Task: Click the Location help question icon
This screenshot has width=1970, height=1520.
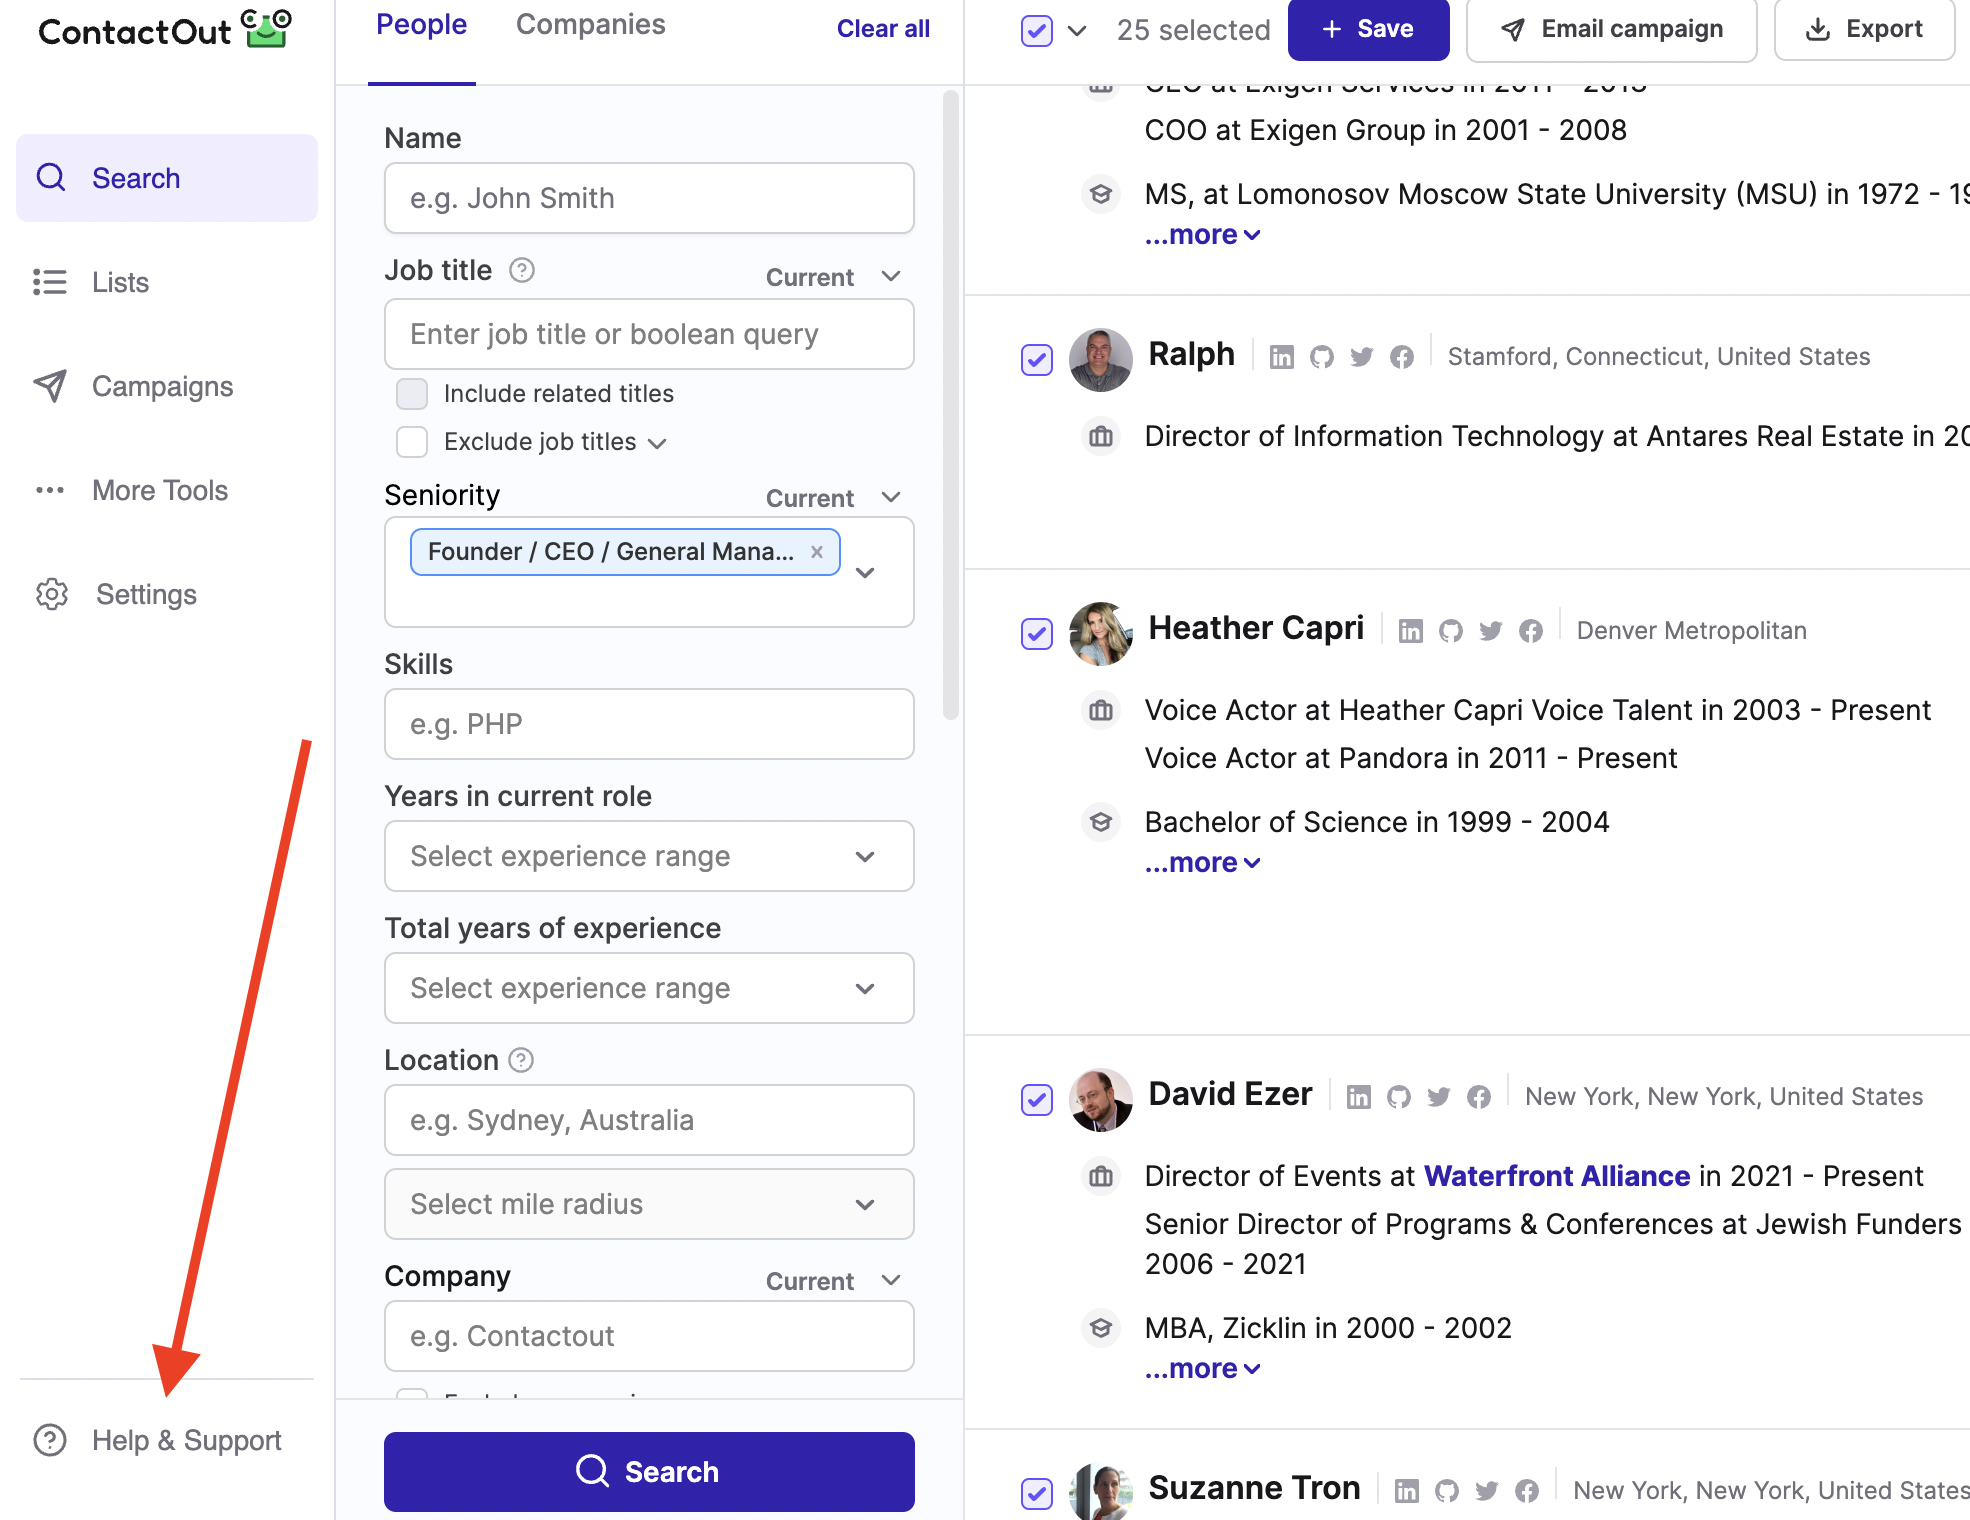Action: 521,1060
